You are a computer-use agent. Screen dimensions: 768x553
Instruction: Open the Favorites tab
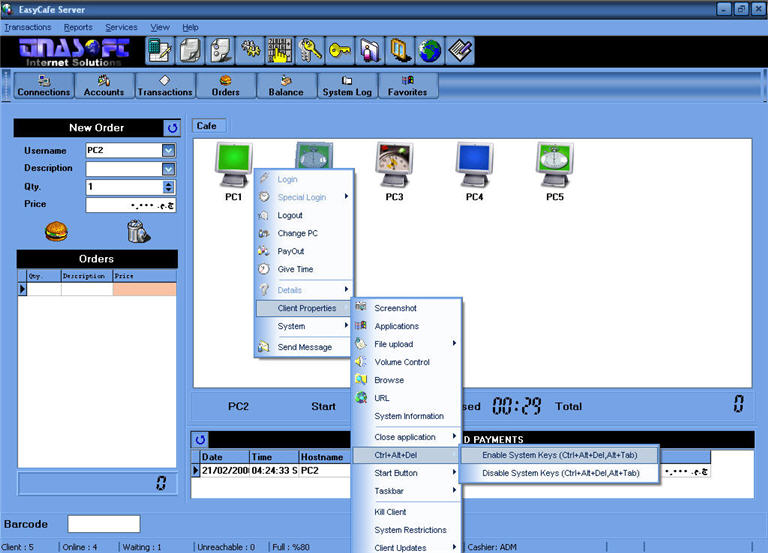pos(408,86)
